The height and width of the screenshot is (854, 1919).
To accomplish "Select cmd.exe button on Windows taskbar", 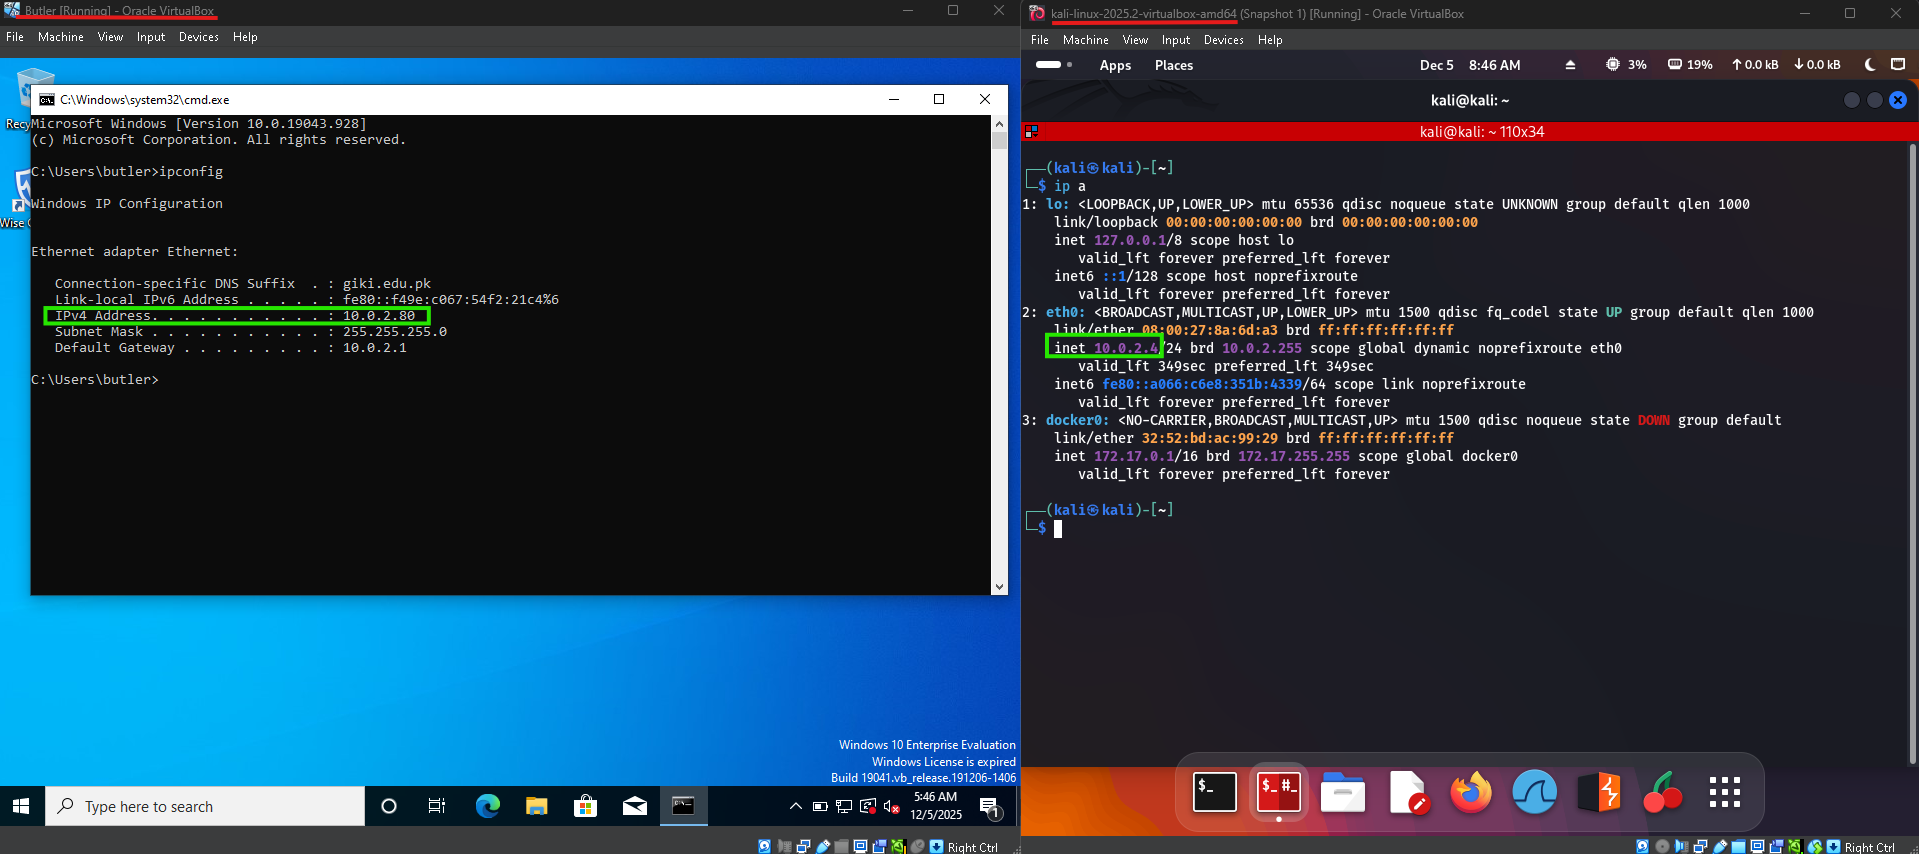I will click(x=684, y=806).
